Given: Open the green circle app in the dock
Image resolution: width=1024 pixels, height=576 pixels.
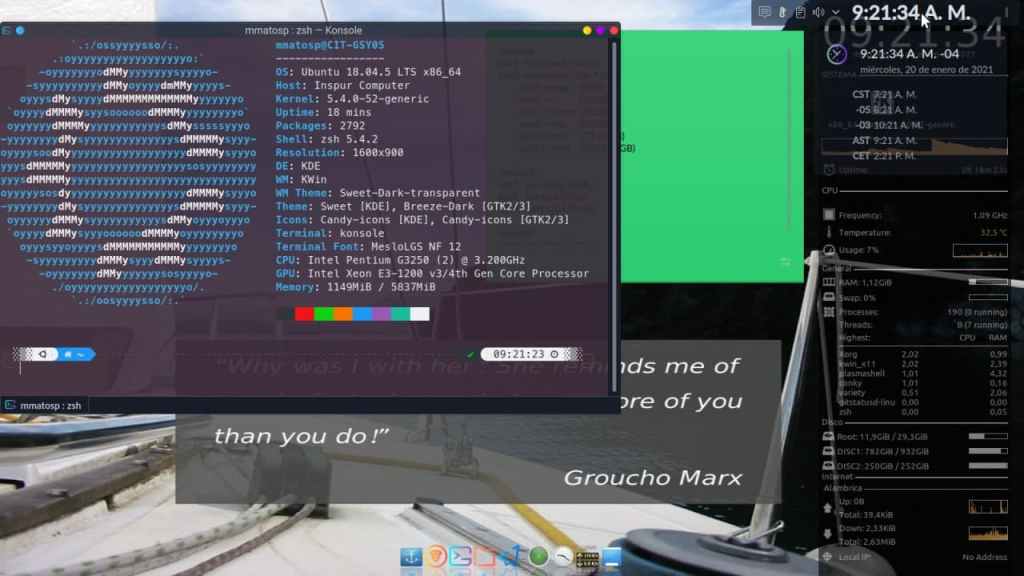Looking at the screenshot, I should pyautogui.click(x=538, y=557).
